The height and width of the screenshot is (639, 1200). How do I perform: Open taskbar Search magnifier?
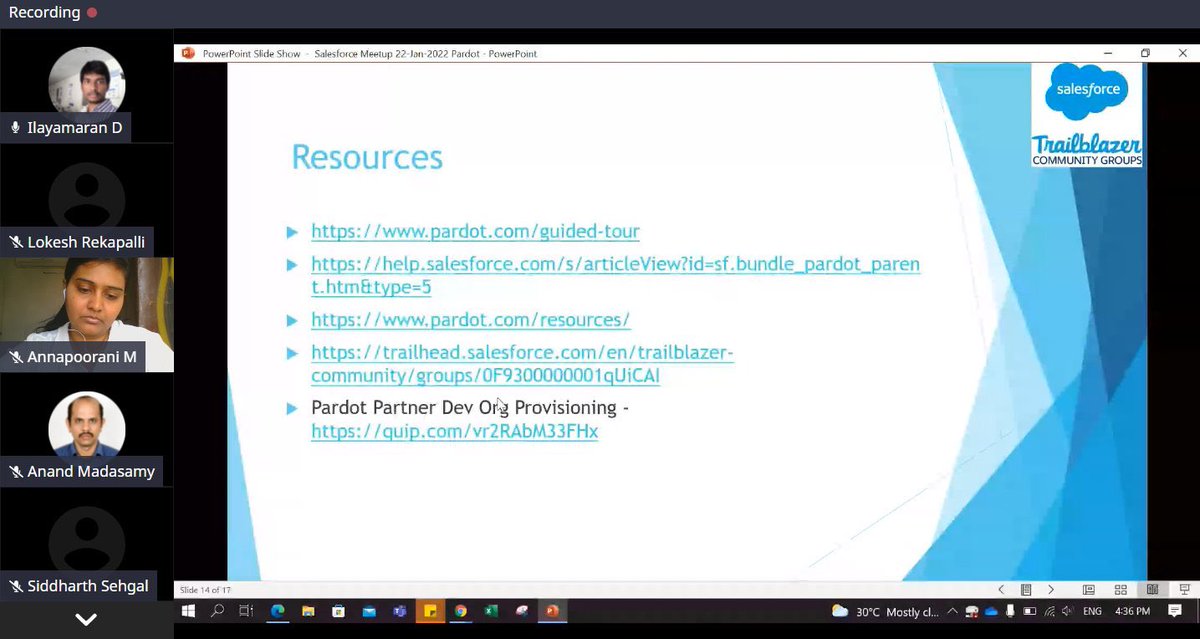[x=217, y=611]
